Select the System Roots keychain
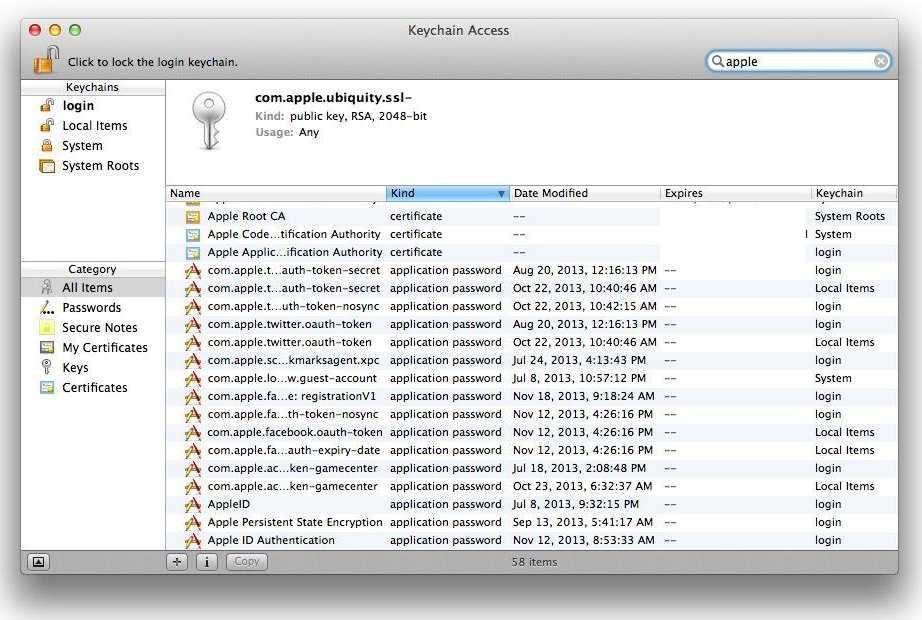 (100, 166)
